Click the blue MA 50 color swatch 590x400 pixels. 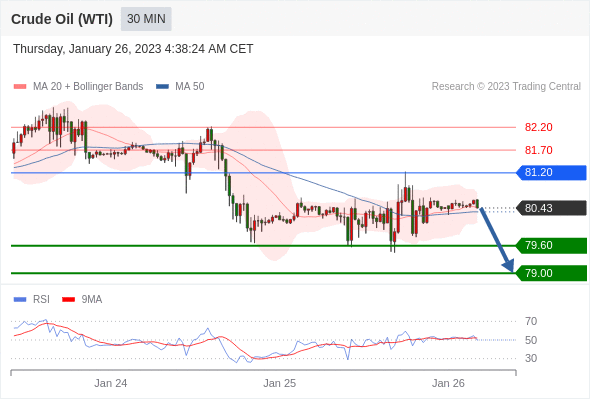click(163, 87)
